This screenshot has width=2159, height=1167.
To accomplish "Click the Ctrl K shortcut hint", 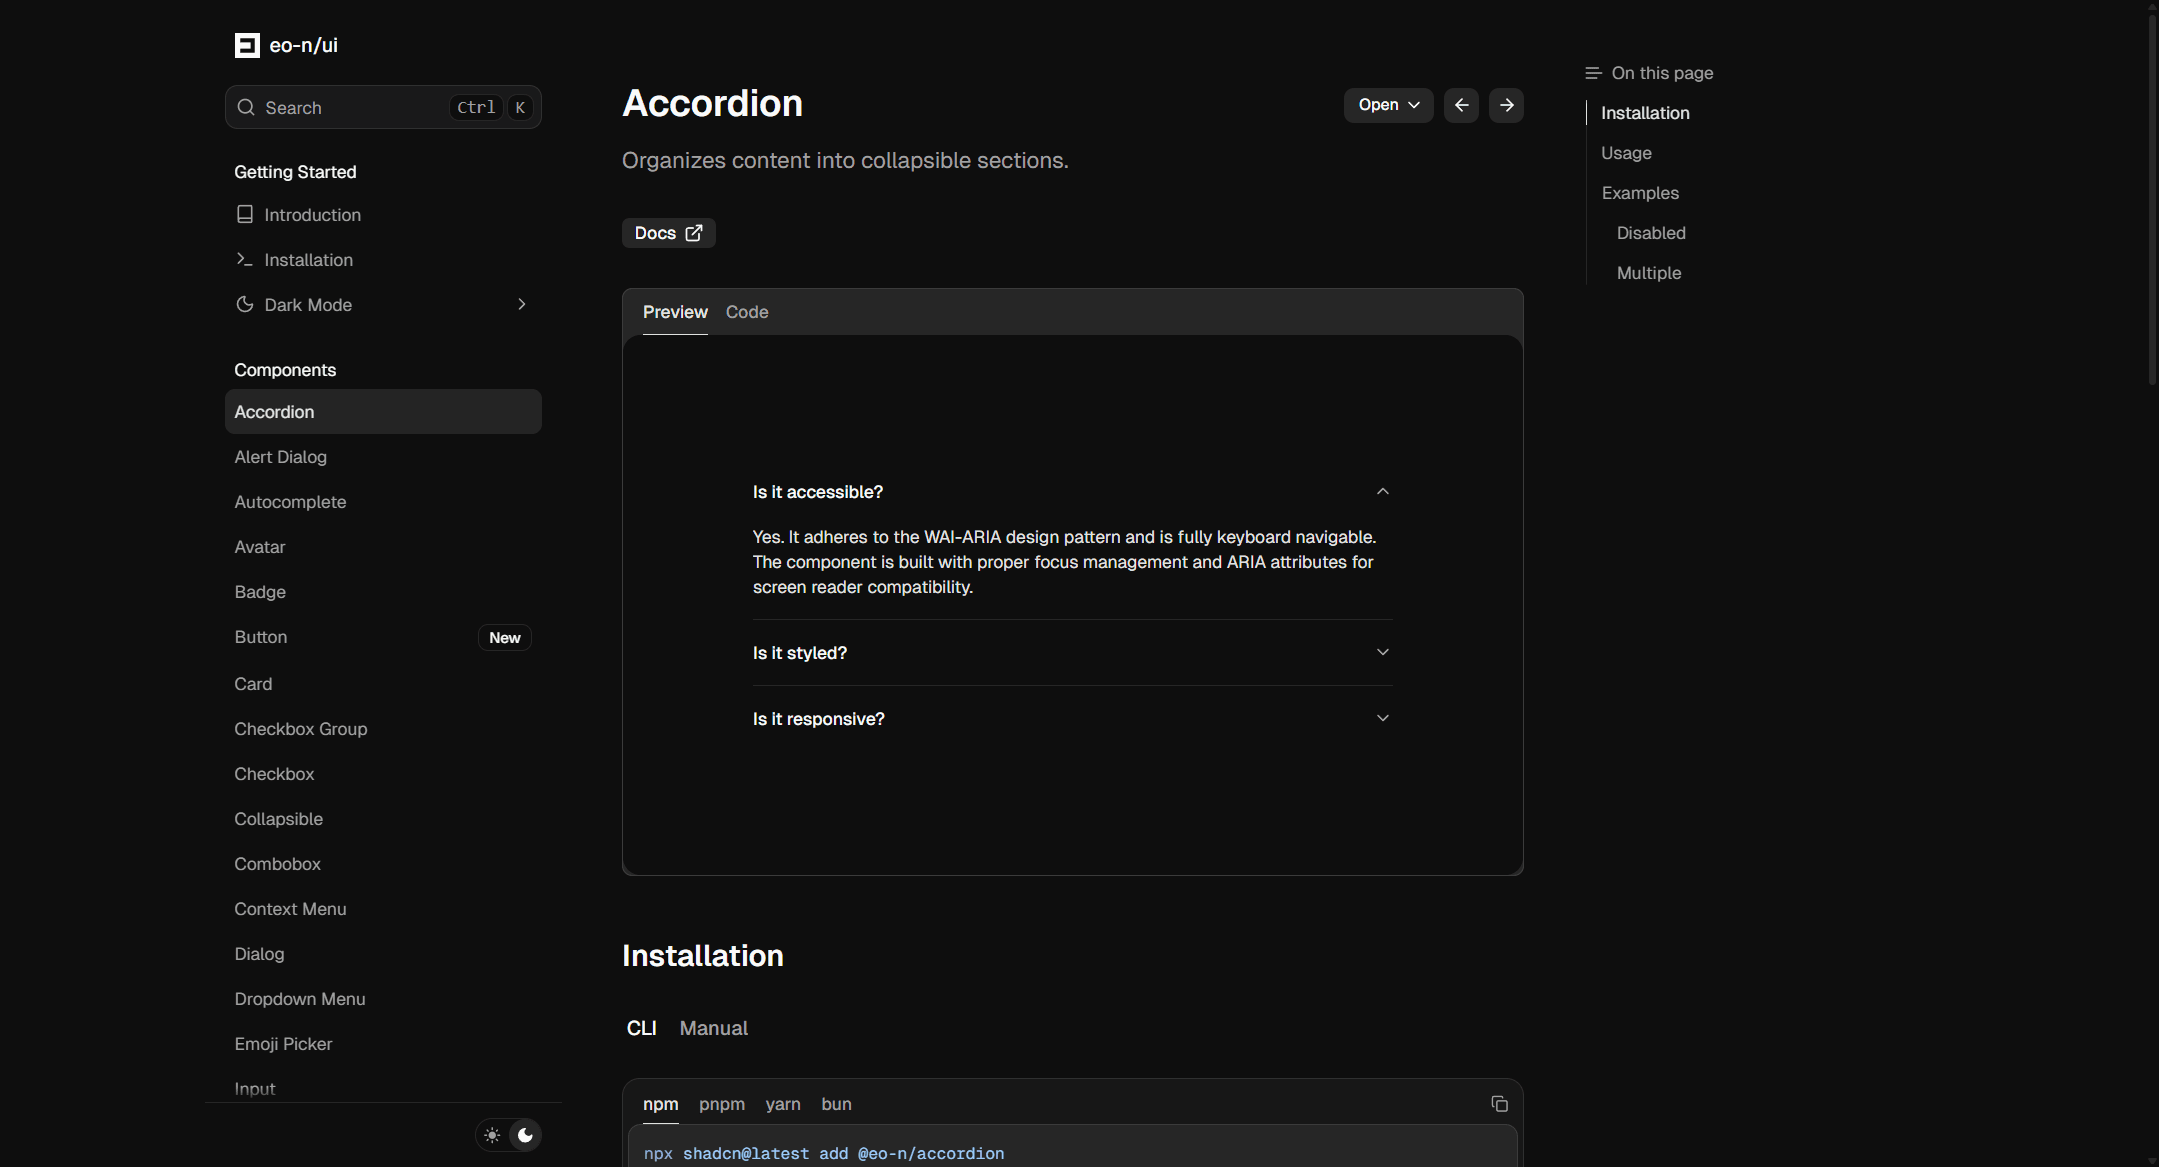I will 491,107.
